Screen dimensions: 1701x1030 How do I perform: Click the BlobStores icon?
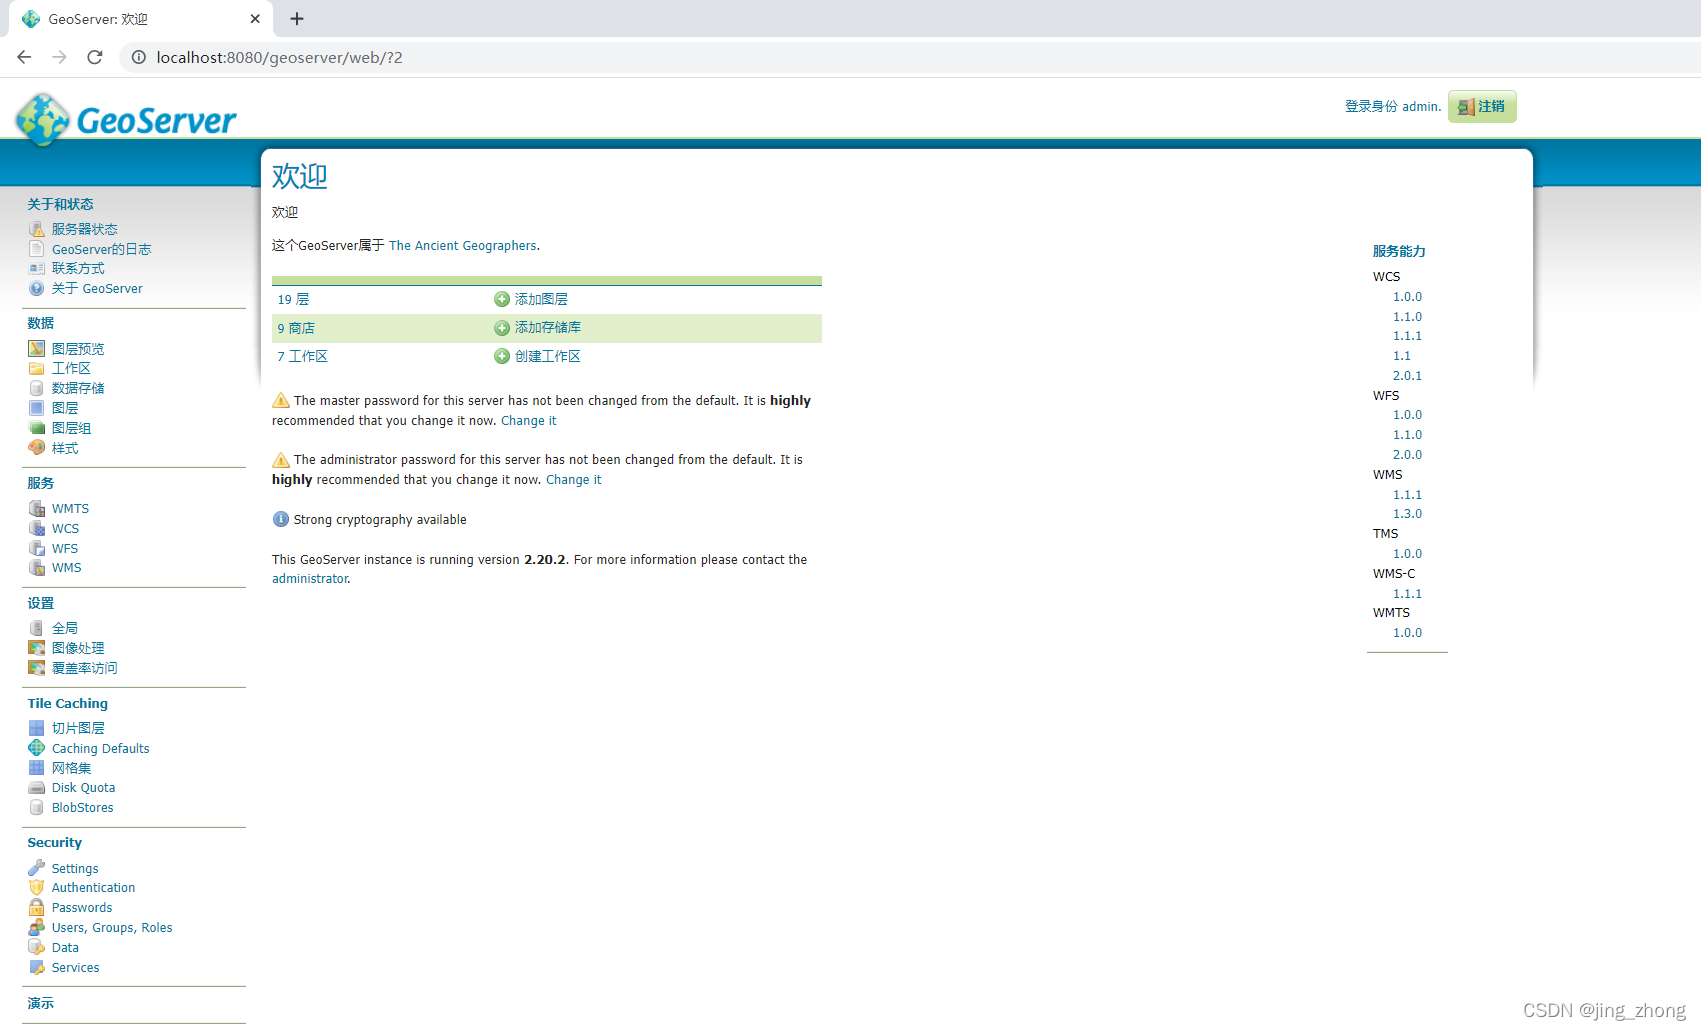pos(37,807)
